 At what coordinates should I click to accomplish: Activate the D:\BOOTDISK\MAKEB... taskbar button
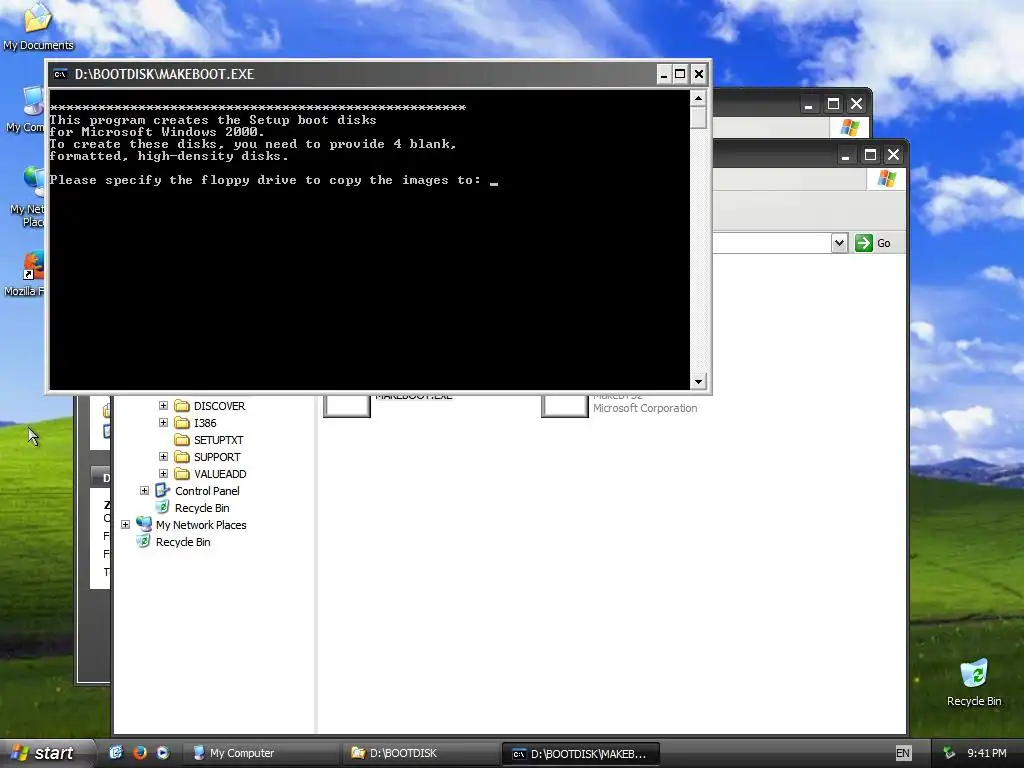[581, 754]
